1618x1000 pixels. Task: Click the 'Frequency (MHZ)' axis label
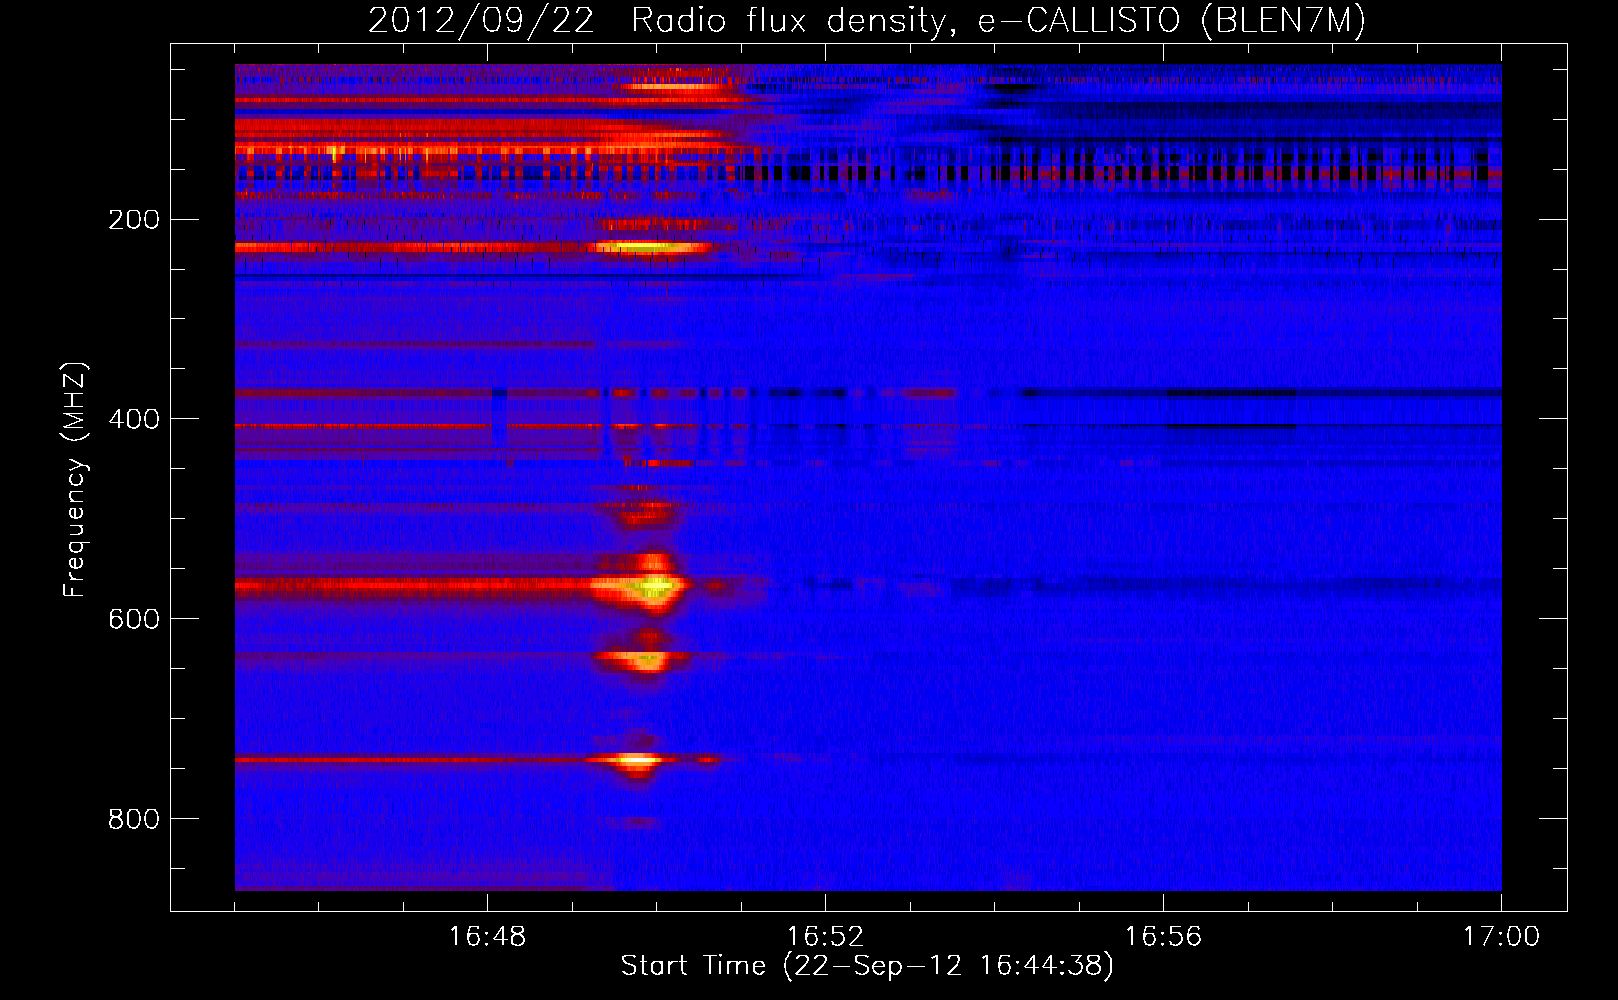coord(75,480)
